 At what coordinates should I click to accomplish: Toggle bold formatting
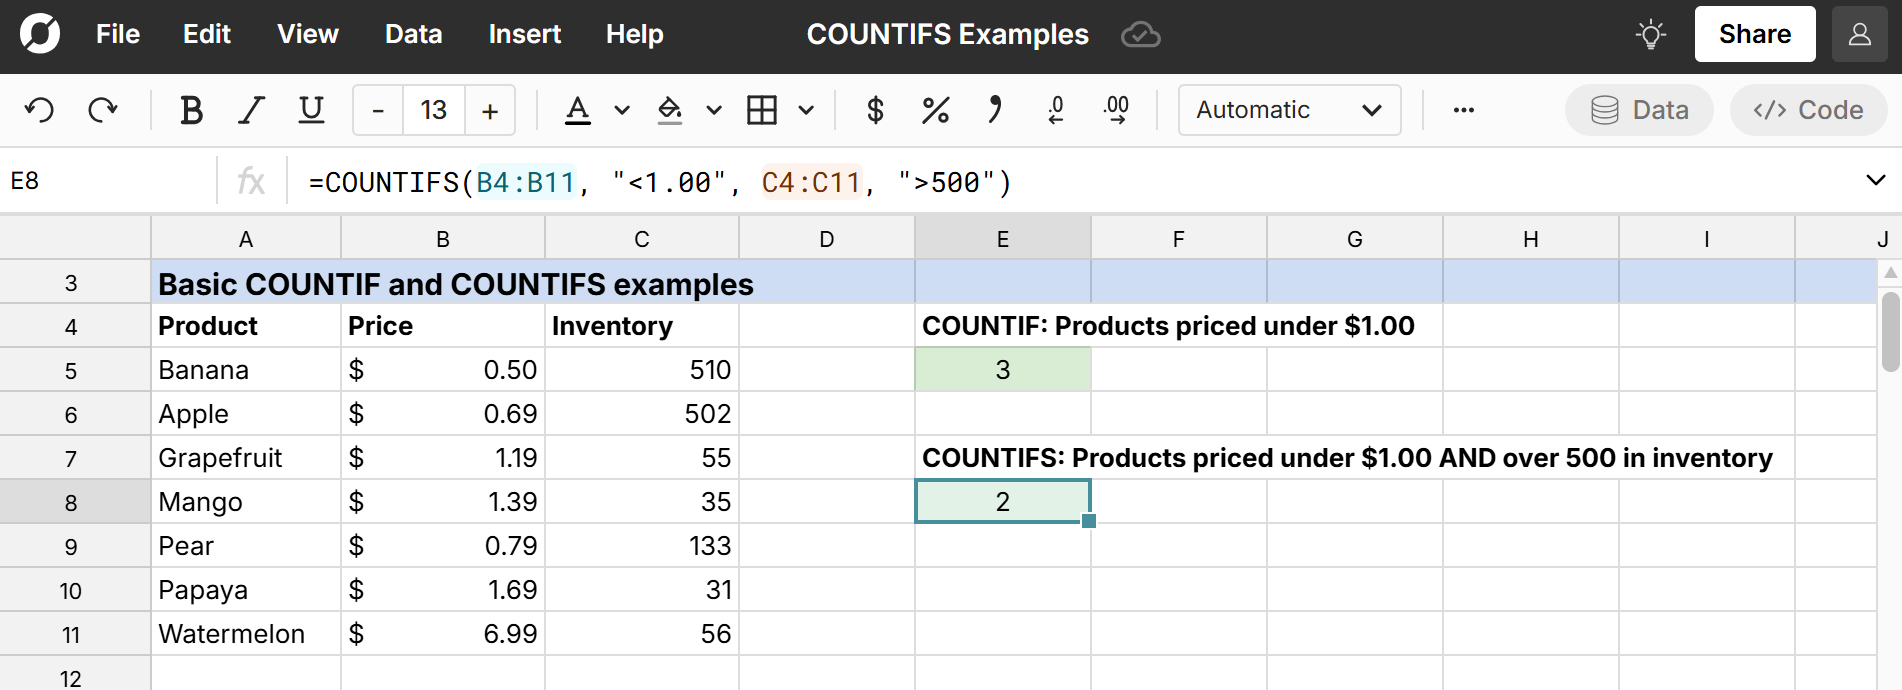tap(191, 110)
